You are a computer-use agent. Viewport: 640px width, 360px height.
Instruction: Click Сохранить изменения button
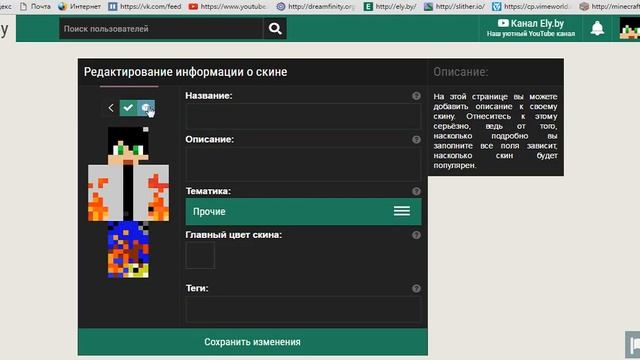coord(253,342)
